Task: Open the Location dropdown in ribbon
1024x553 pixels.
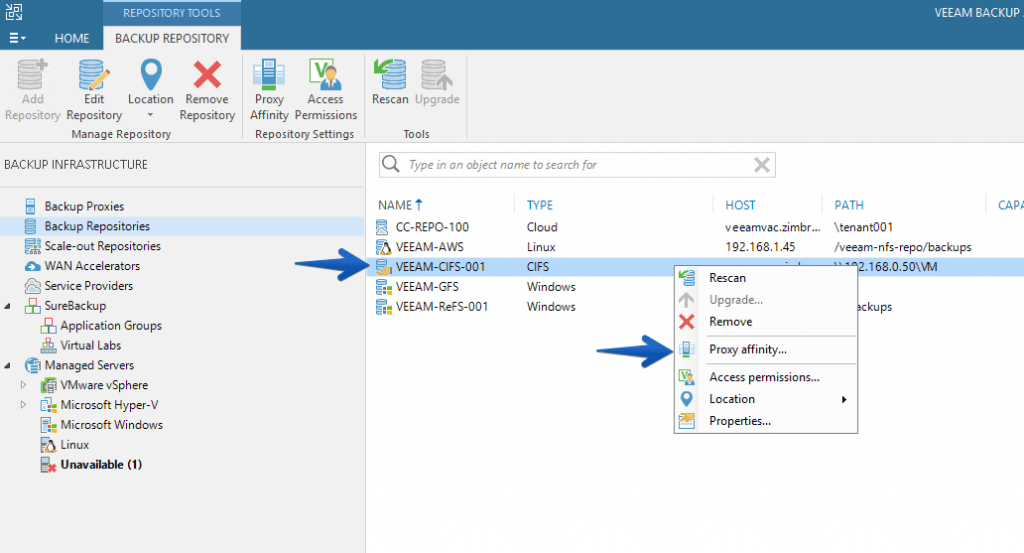Action: pyautogui.click(x=151, y=89)
